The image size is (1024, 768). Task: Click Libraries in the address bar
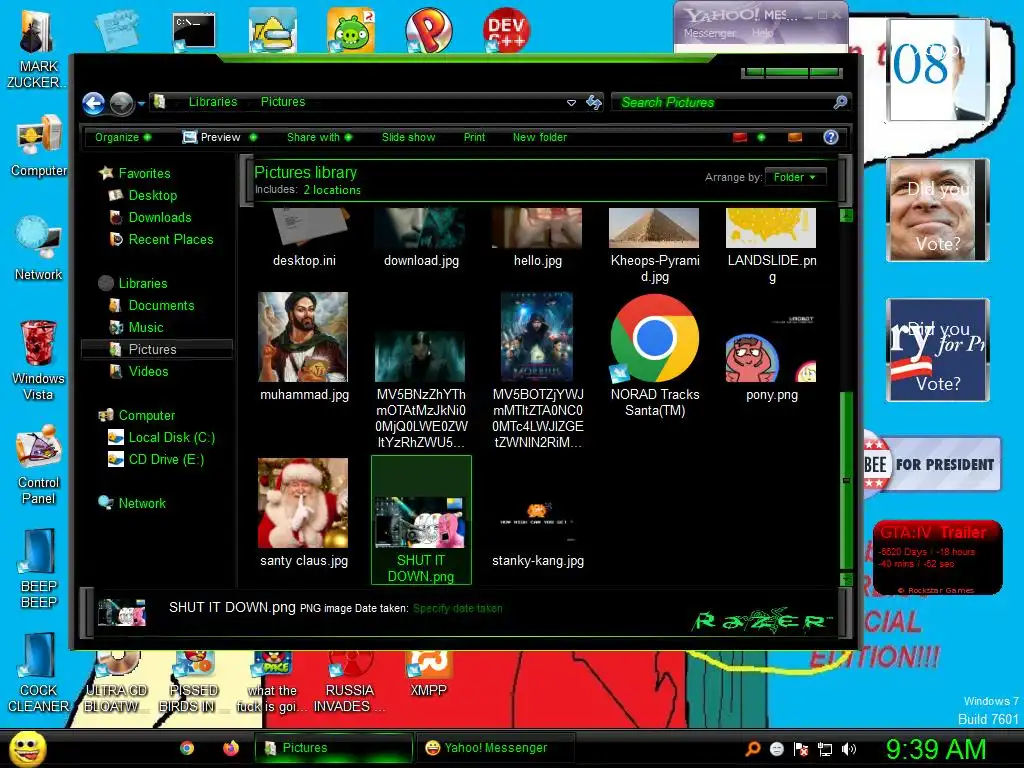coord(213,102)
